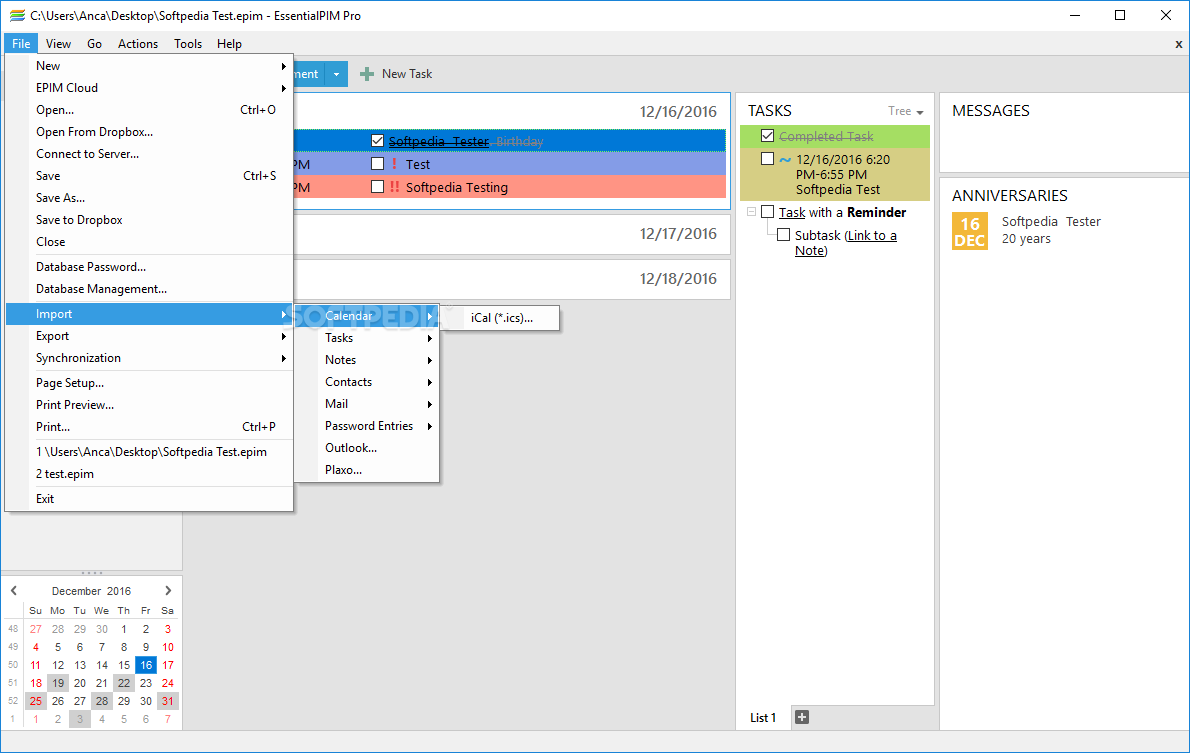Click Page Setup... menu item
1190x753 pixels.
click(150, 383)
